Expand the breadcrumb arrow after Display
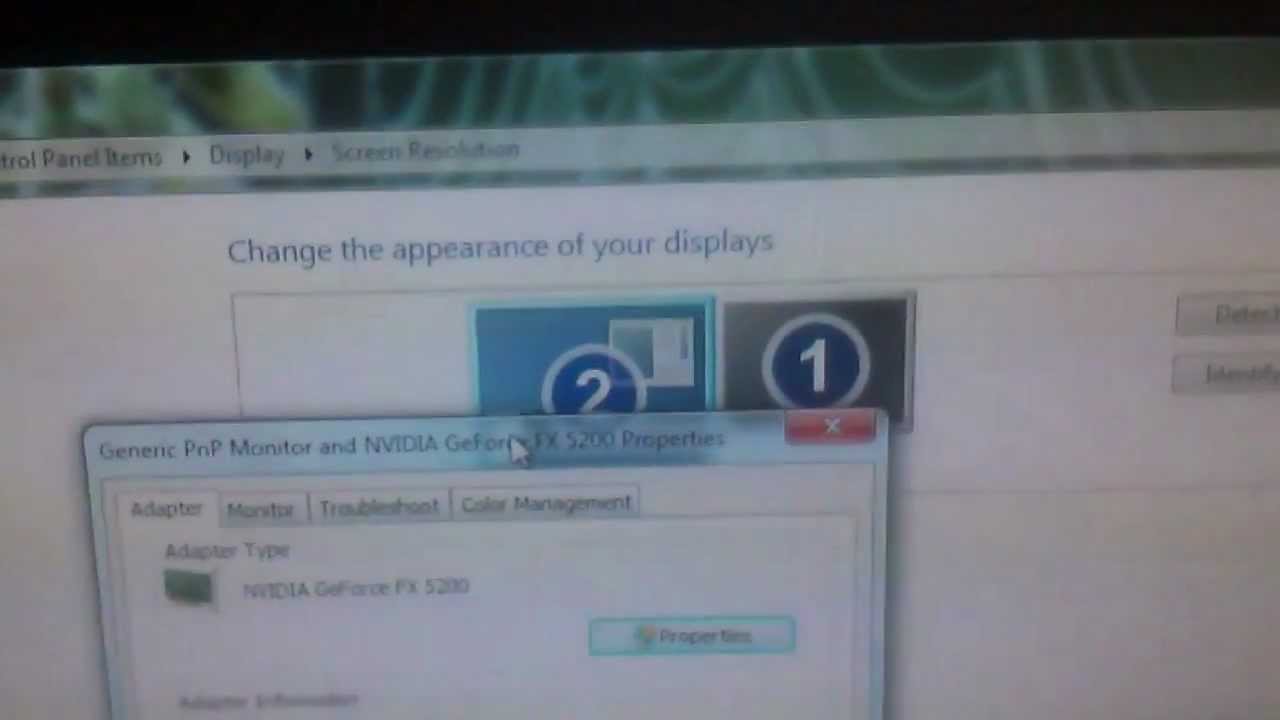The image size is (1280, 720). click(x=308, y=154)
